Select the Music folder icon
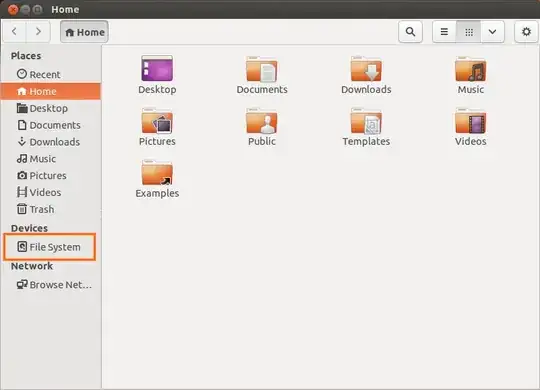The image size is (540, 390). 470,75
